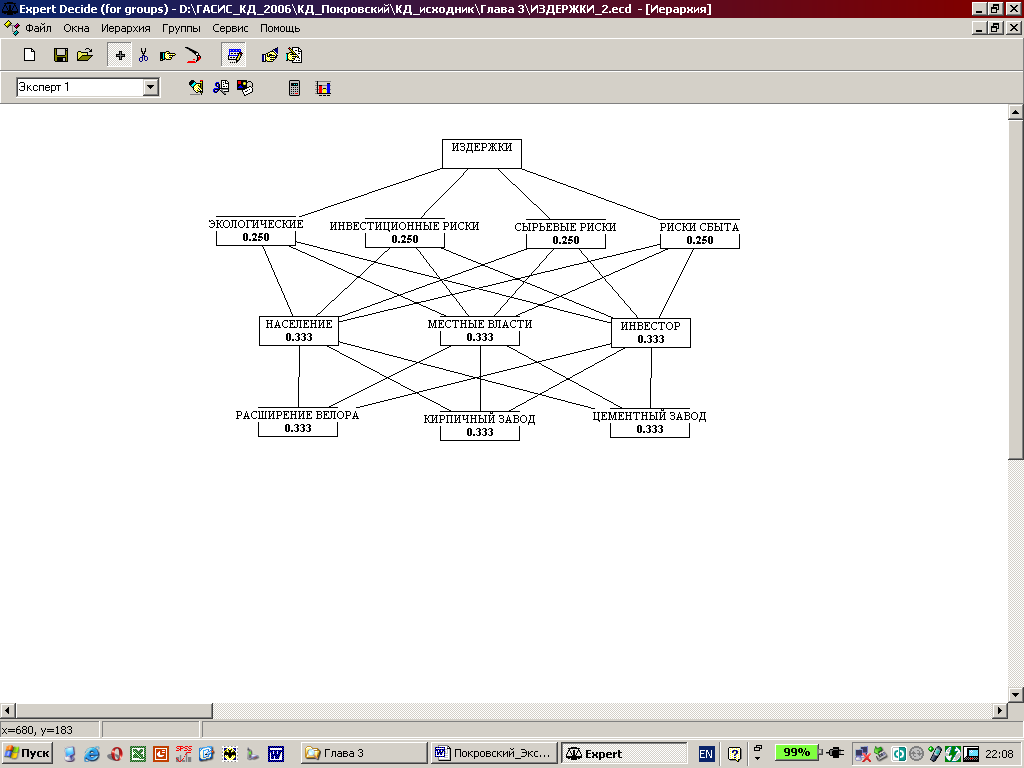Select the РИСКИ СБЫТА node

point(699,233)
